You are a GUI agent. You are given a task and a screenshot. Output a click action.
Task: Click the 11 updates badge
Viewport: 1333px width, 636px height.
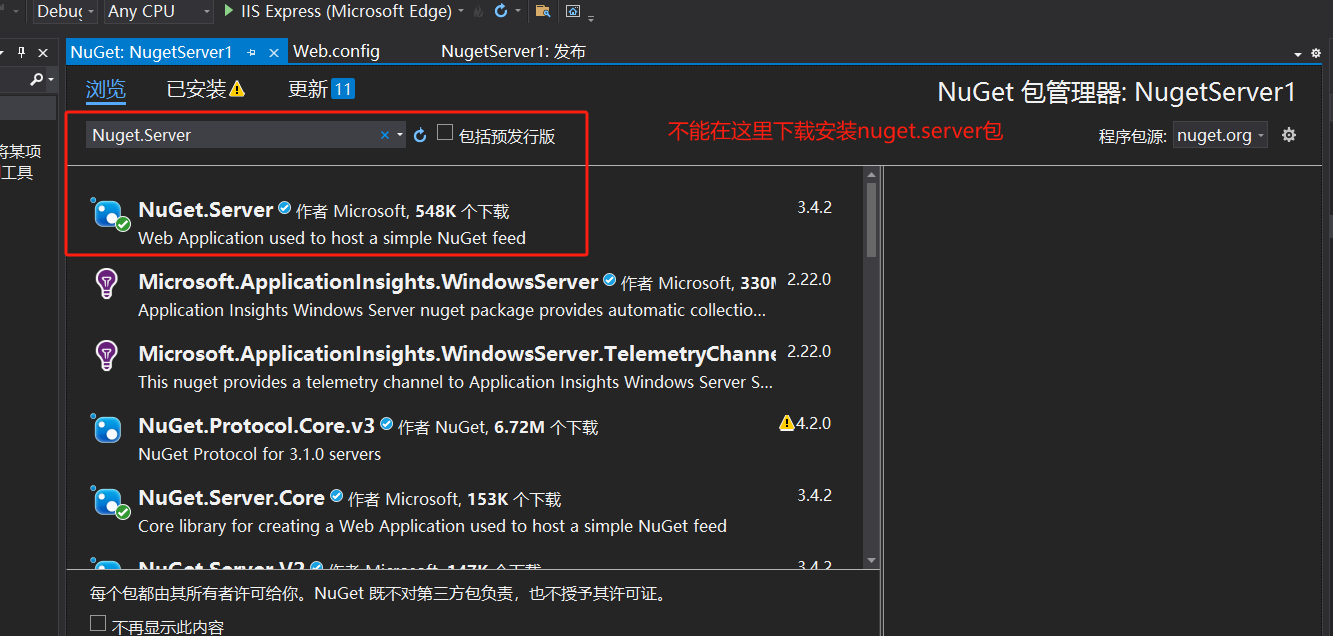[343, 89]
